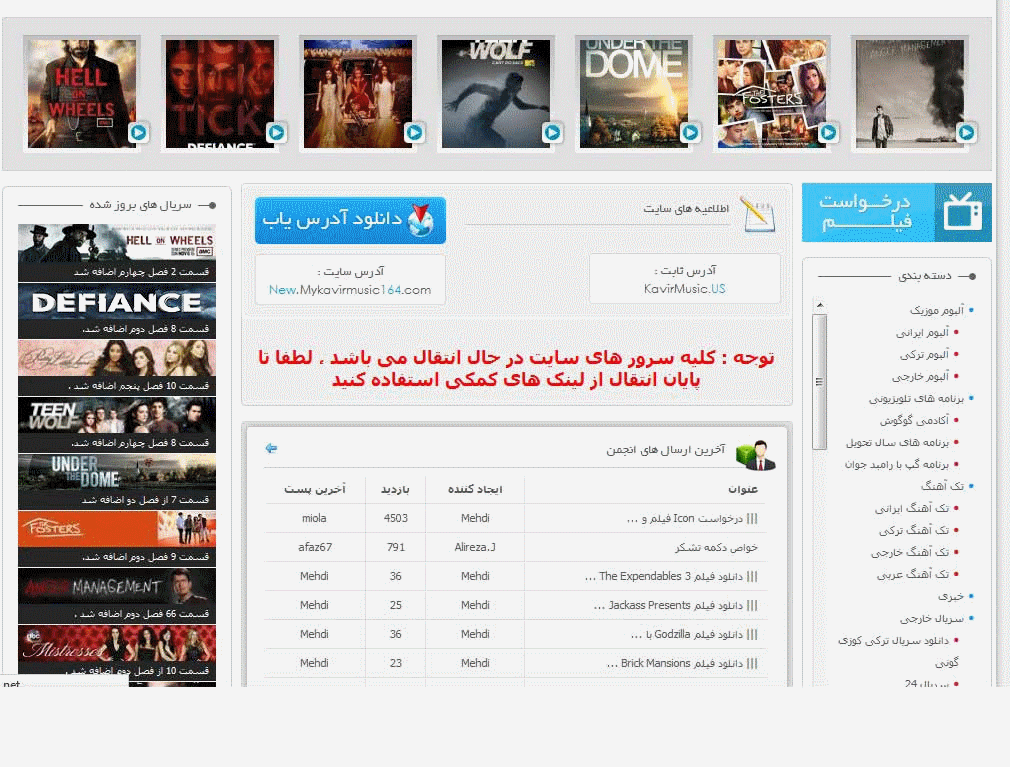
Task: Open forum topic خواص دکمه تشکر
Action: coord(716,547)
